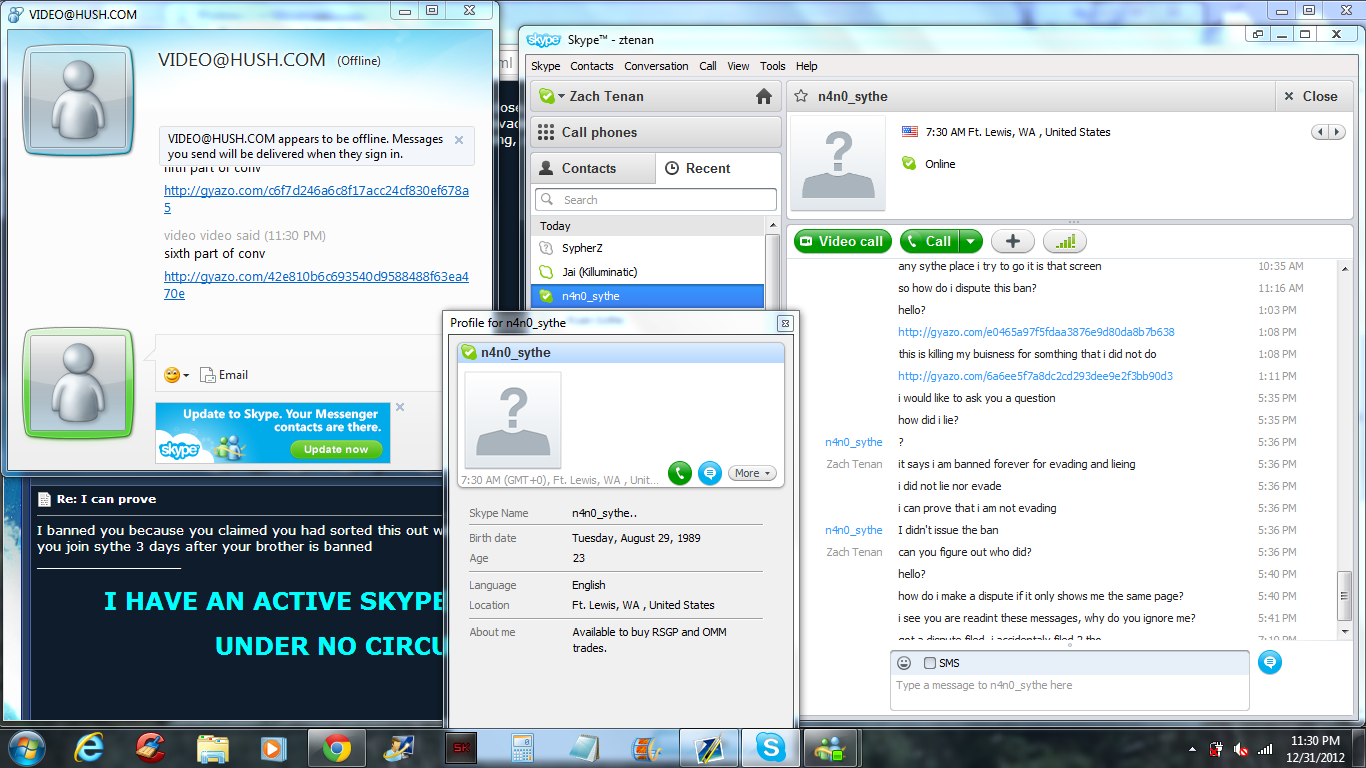Click the plus button to add people
This screenshot has height=768, width=1366.
1013,241
